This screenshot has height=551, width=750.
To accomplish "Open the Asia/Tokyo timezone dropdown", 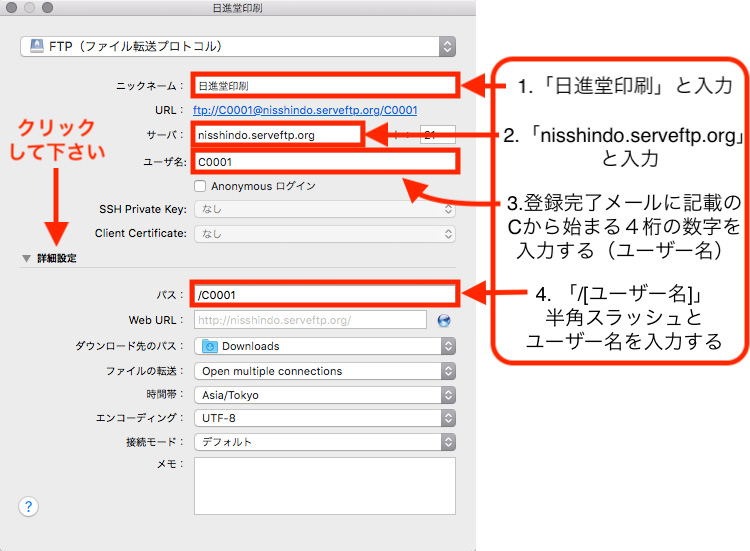I will point(325,395).
